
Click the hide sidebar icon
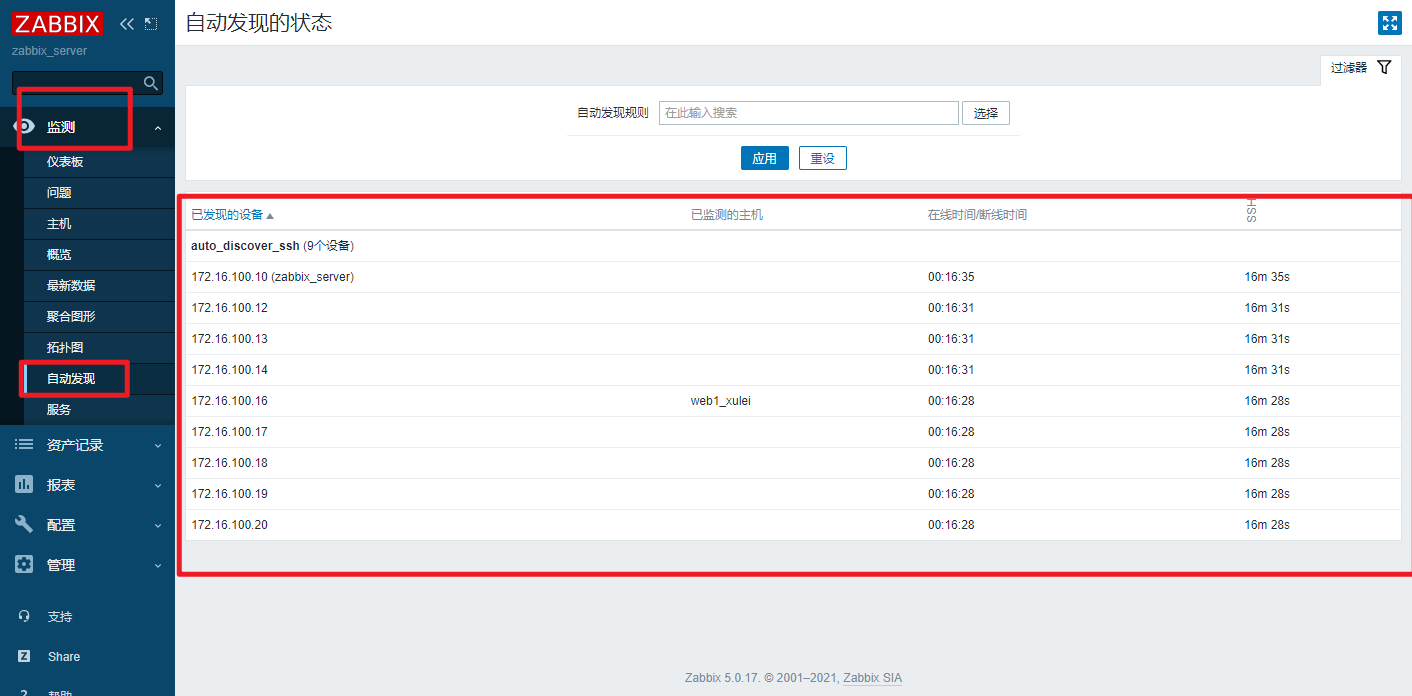(151, 24)
